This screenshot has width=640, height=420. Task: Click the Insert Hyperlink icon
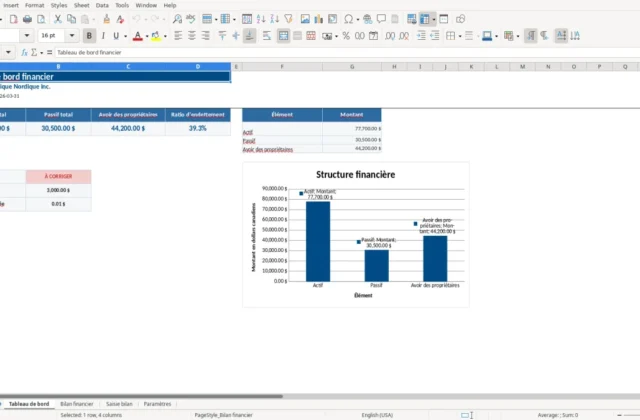coord(367,19)
